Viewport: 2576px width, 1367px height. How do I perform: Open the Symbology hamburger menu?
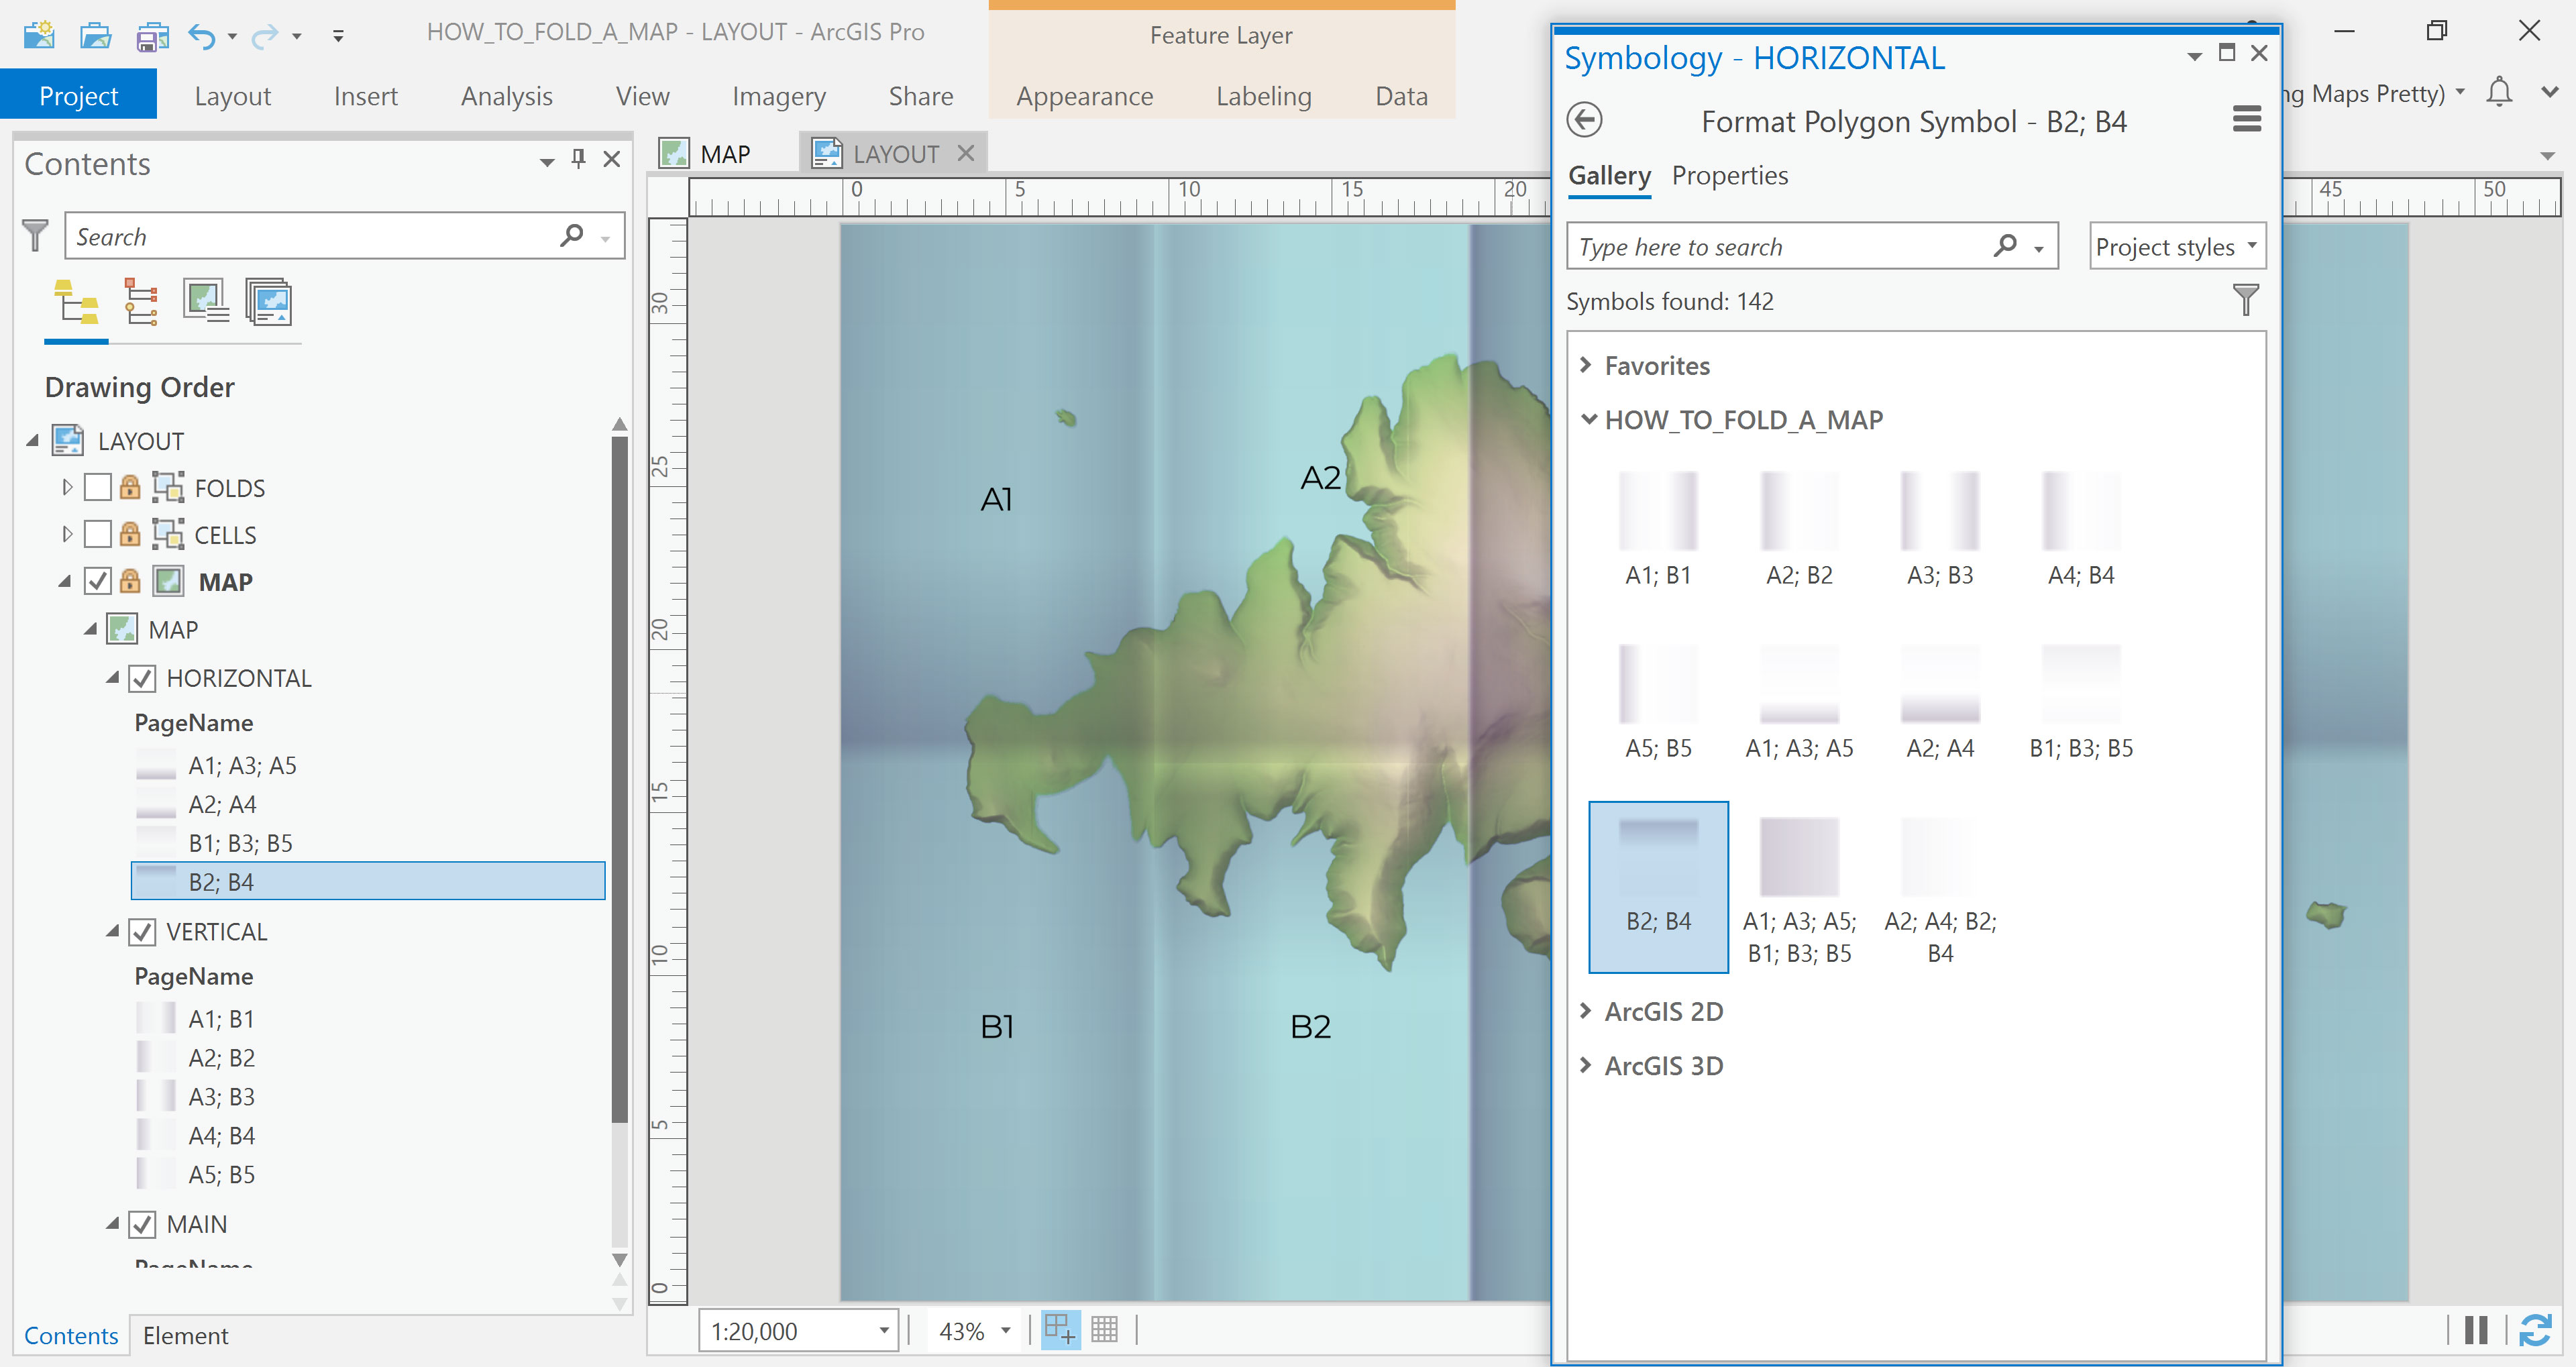(2246, 120)
